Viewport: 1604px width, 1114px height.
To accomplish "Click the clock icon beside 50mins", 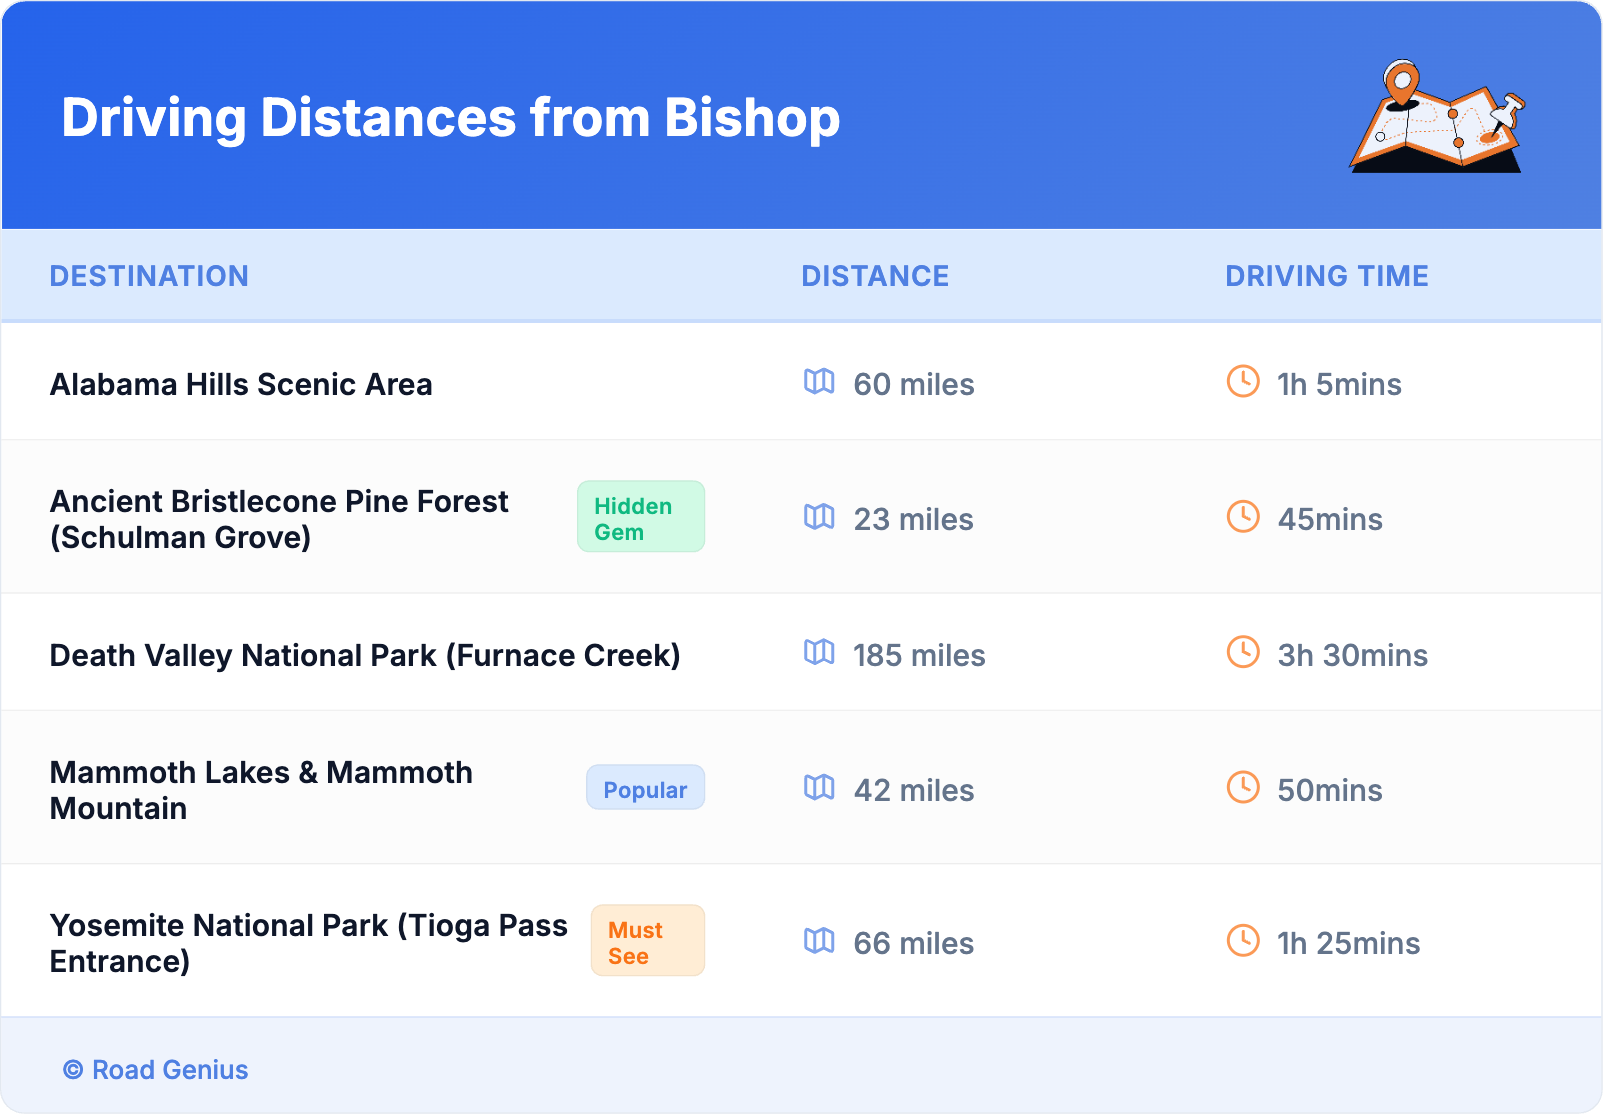I will (x=1243, y=788).
